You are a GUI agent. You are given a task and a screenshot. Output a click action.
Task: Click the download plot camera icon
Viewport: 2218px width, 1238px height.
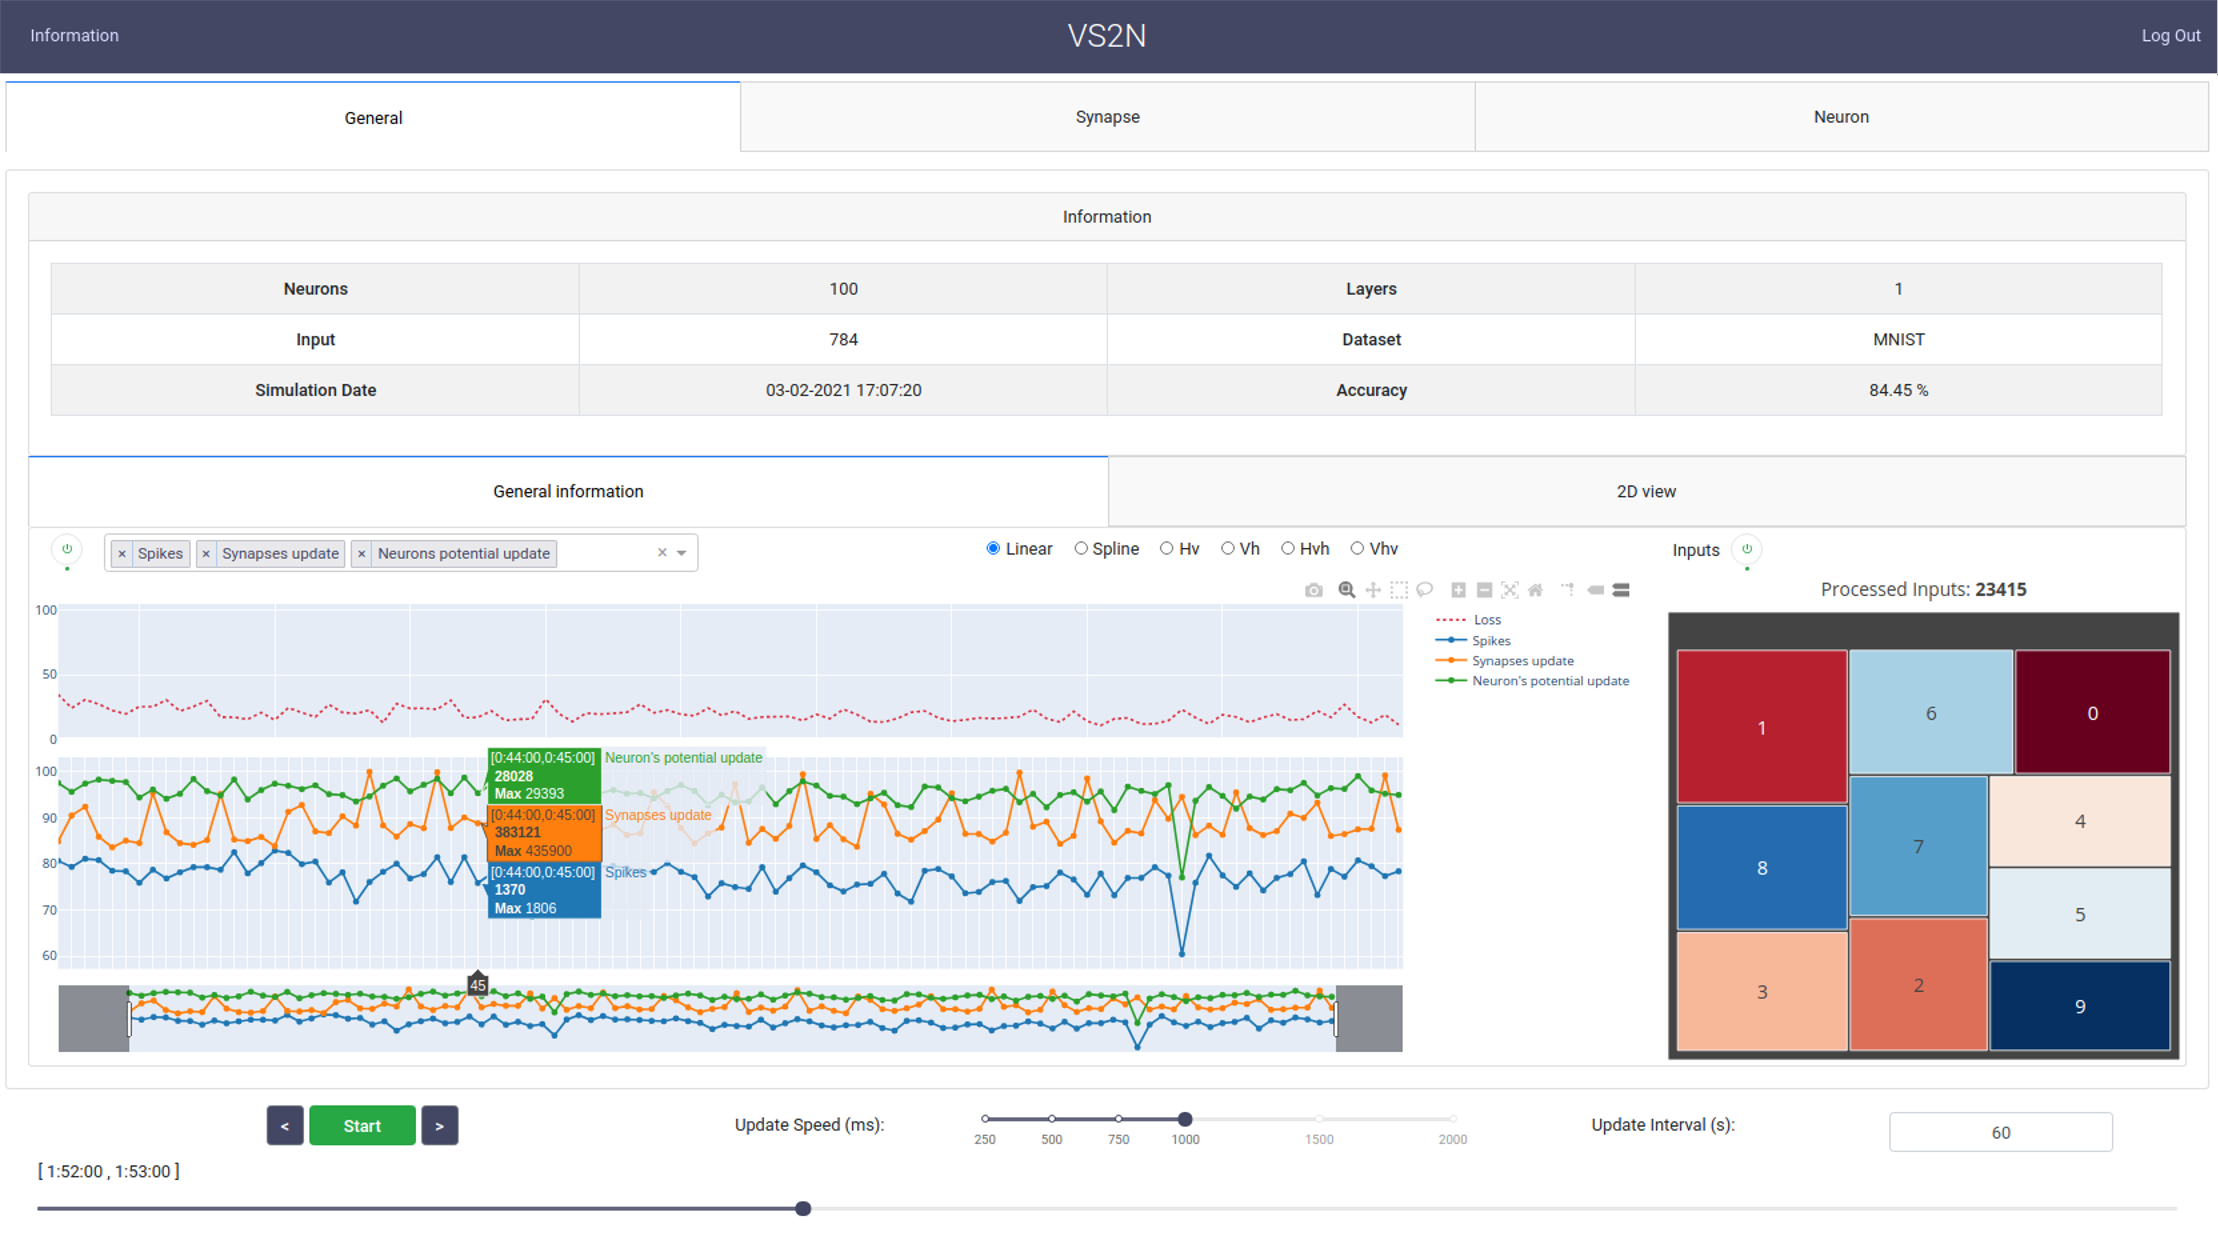pyautogui.click(x=1313, y=591)
